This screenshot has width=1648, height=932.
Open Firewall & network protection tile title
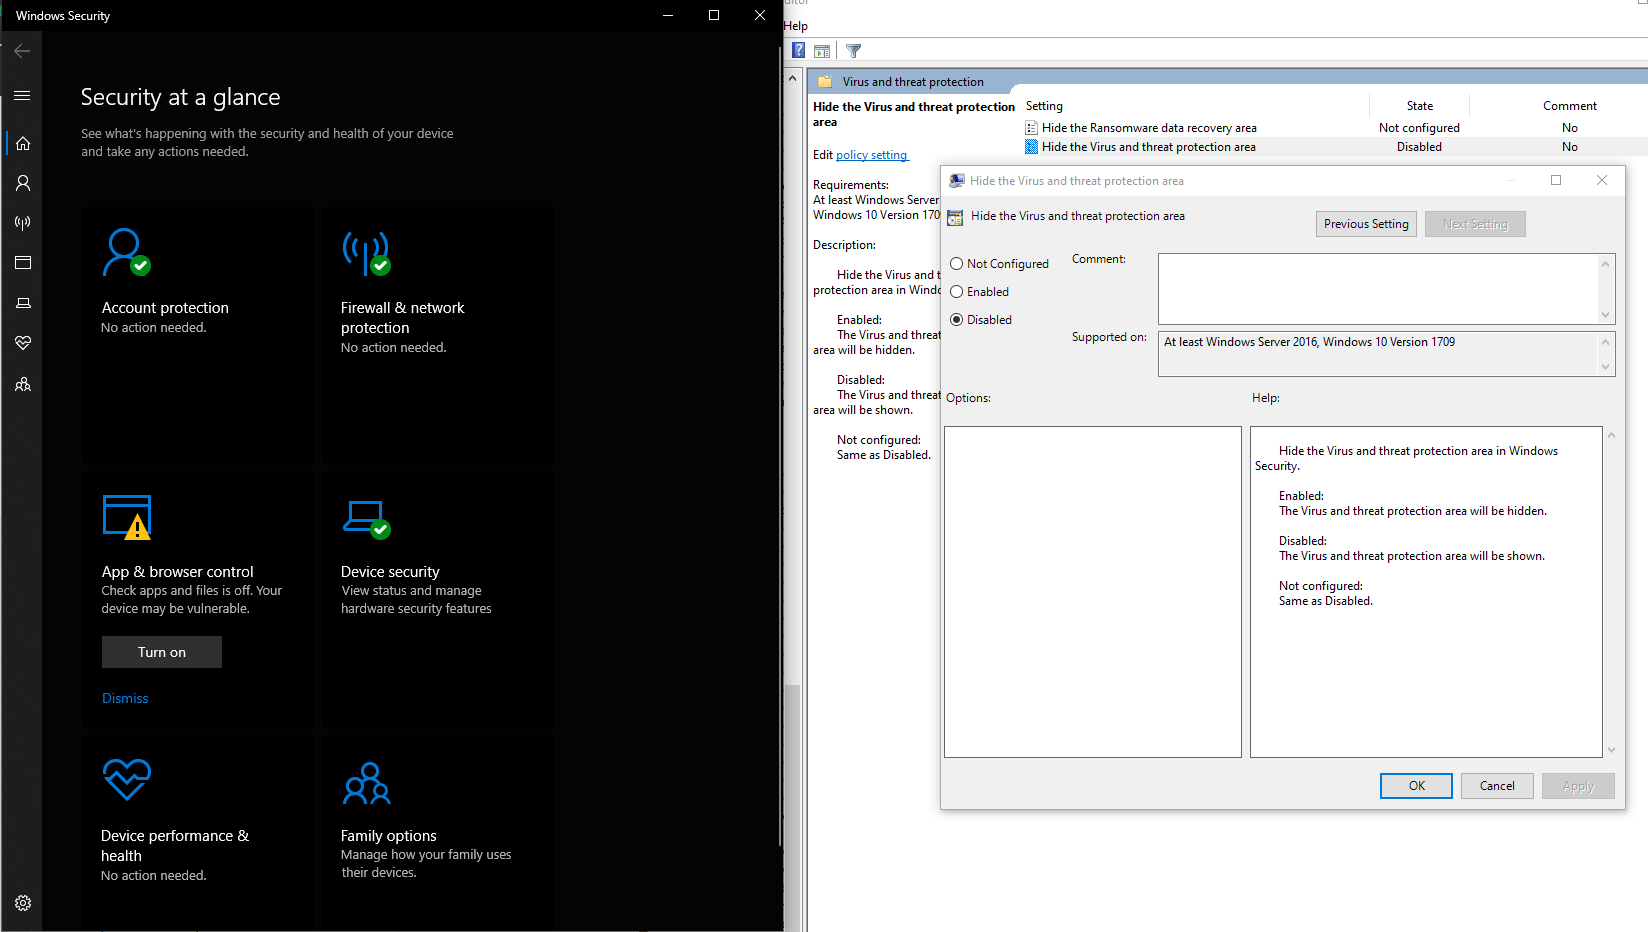(x=402, y=318)
